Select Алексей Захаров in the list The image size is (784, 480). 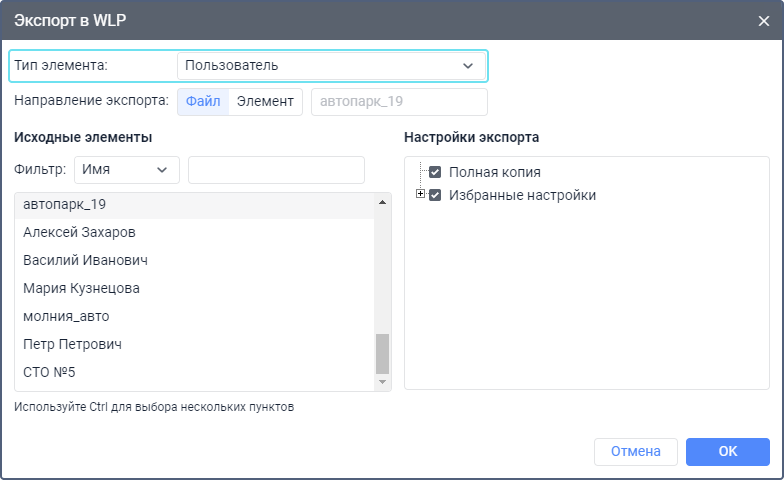click(x=195, y=232)
